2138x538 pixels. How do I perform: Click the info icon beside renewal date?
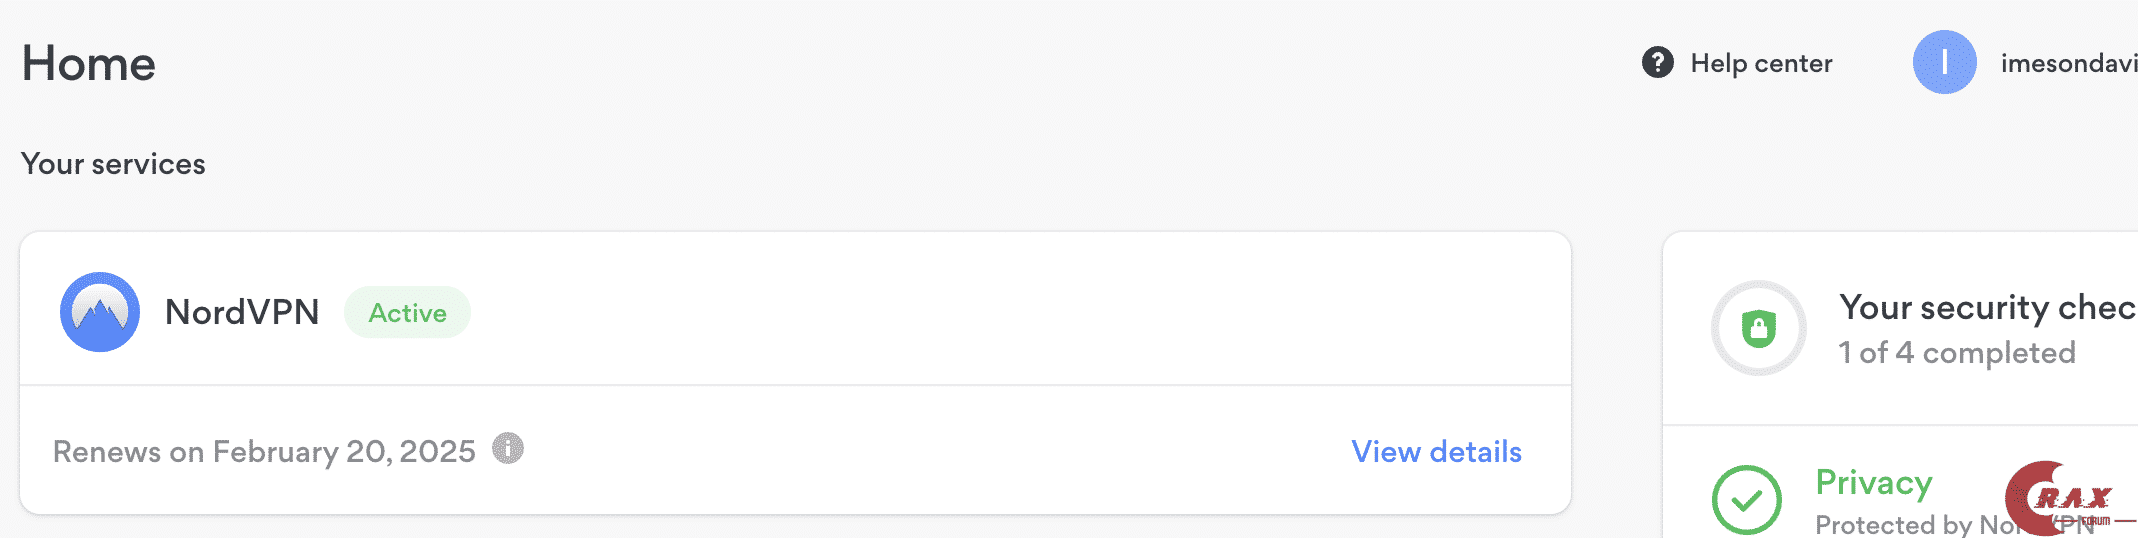508,449
